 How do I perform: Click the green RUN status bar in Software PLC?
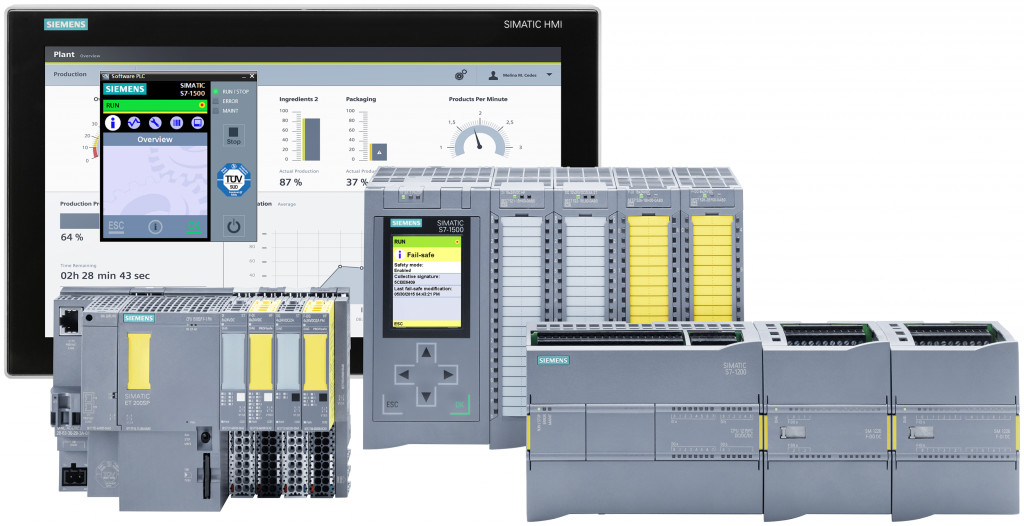155,105
